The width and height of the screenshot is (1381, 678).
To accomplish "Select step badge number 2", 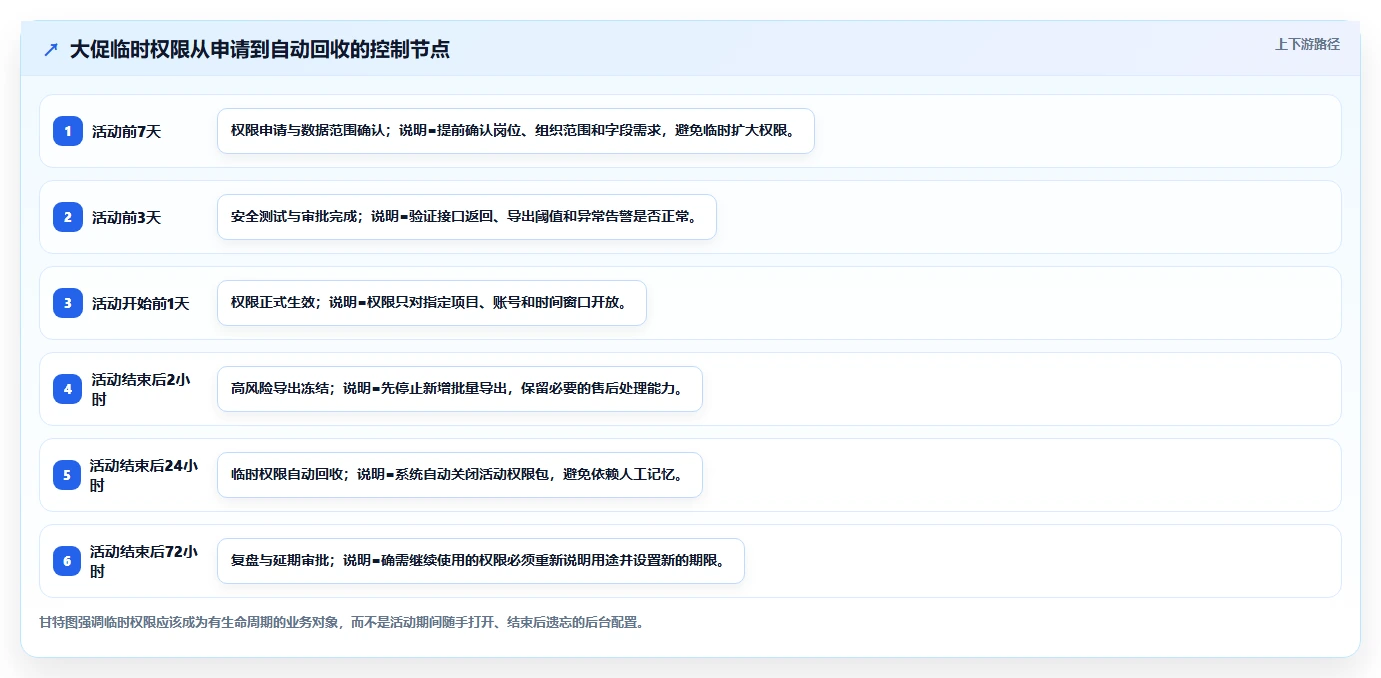I will click(68, 216).
